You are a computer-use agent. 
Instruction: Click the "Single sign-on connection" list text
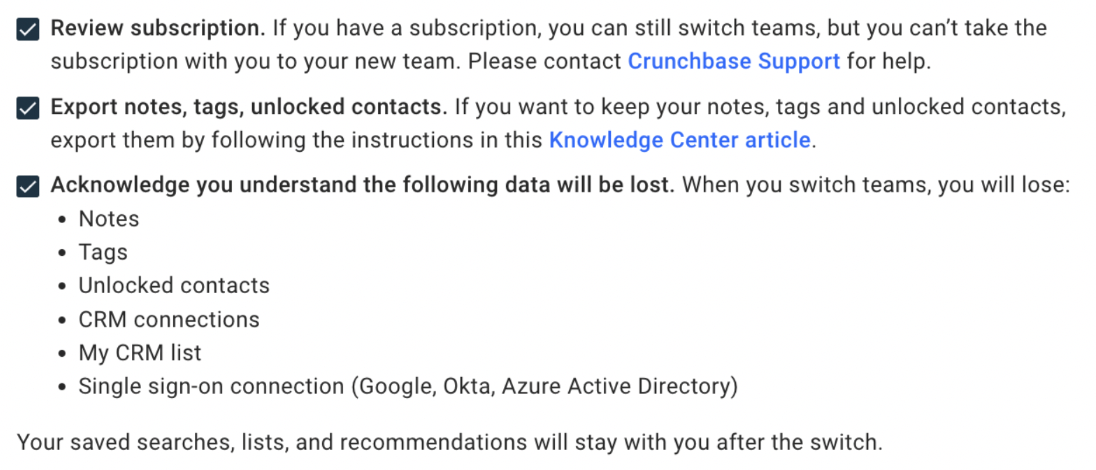(208, 385)
